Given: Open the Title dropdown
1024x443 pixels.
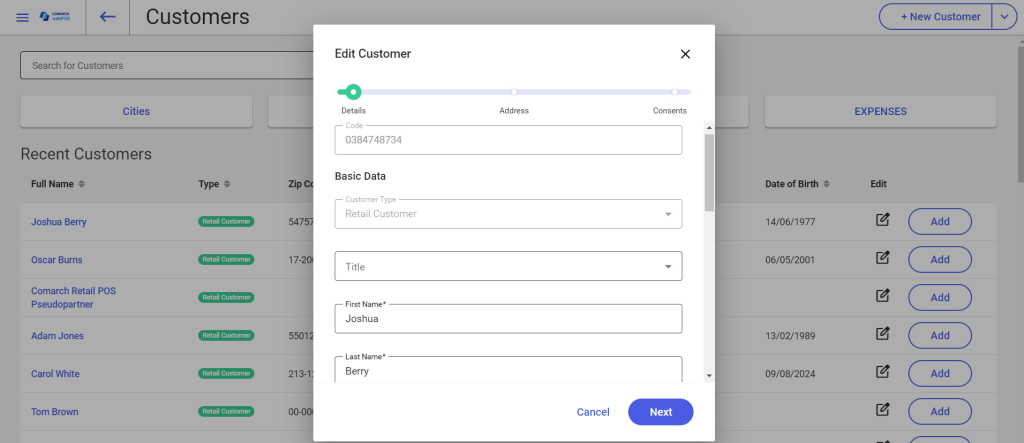Looking at the screenshot, I should tap(508, 267).
